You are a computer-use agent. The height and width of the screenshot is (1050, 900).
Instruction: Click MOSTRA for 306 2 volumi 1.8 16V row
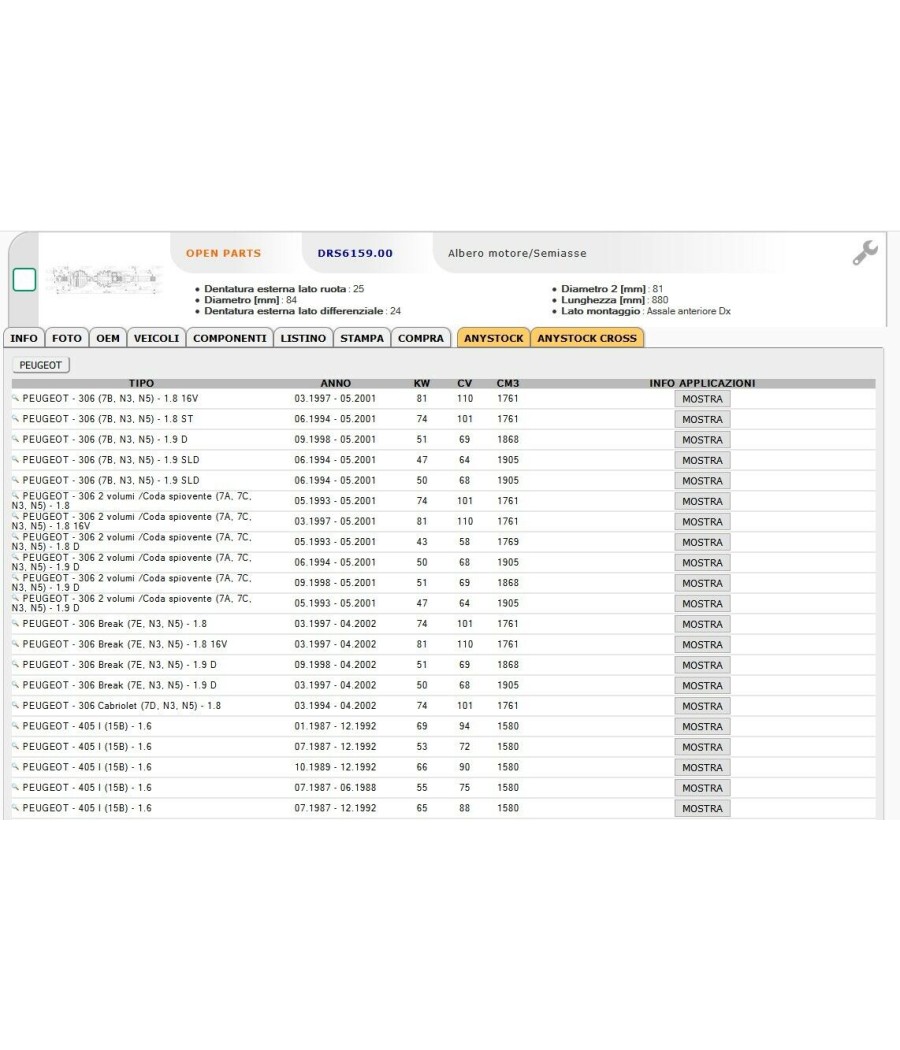tap(702, 522)
